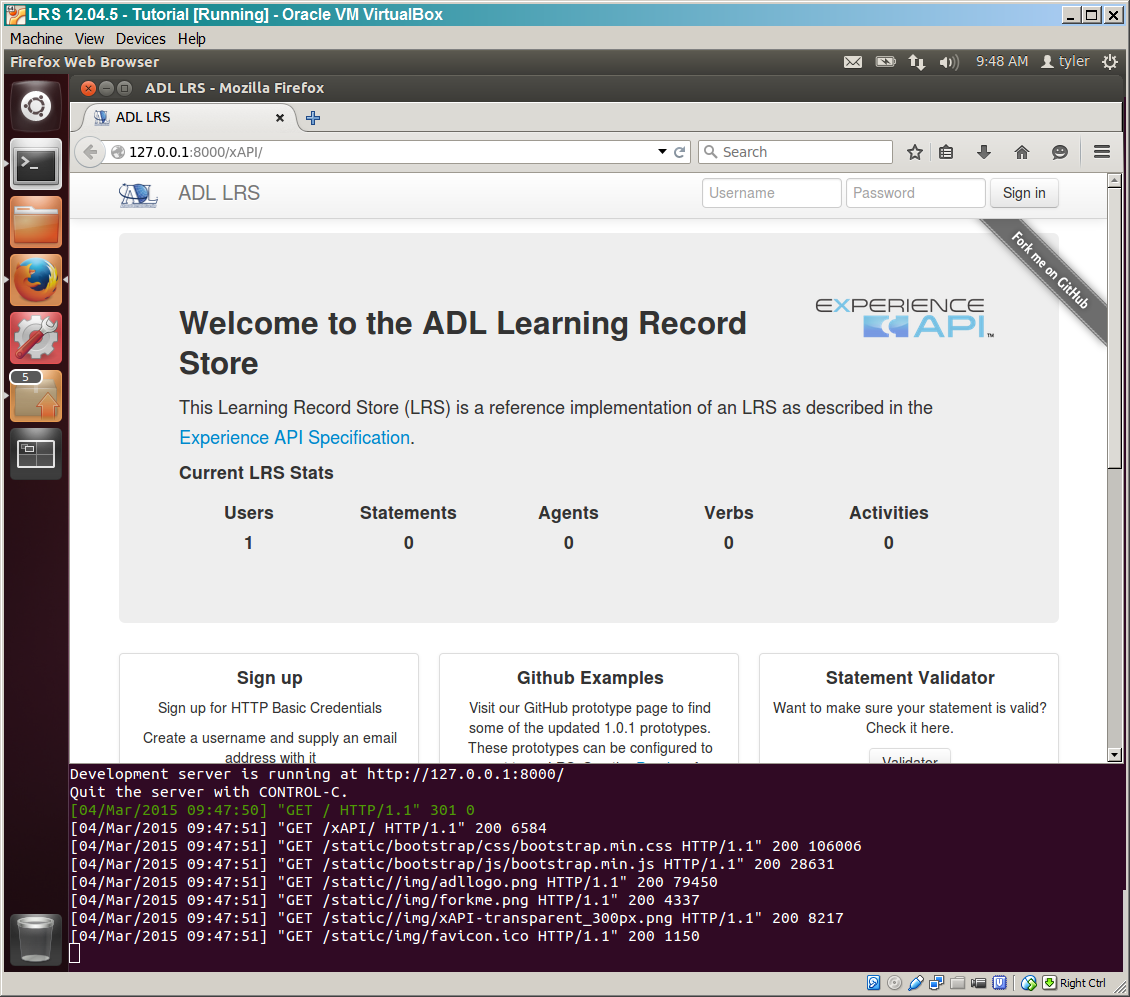Click the VirtualBox USB devices status icon
Screen dimensions: 1130x997
tap(916, 983)
